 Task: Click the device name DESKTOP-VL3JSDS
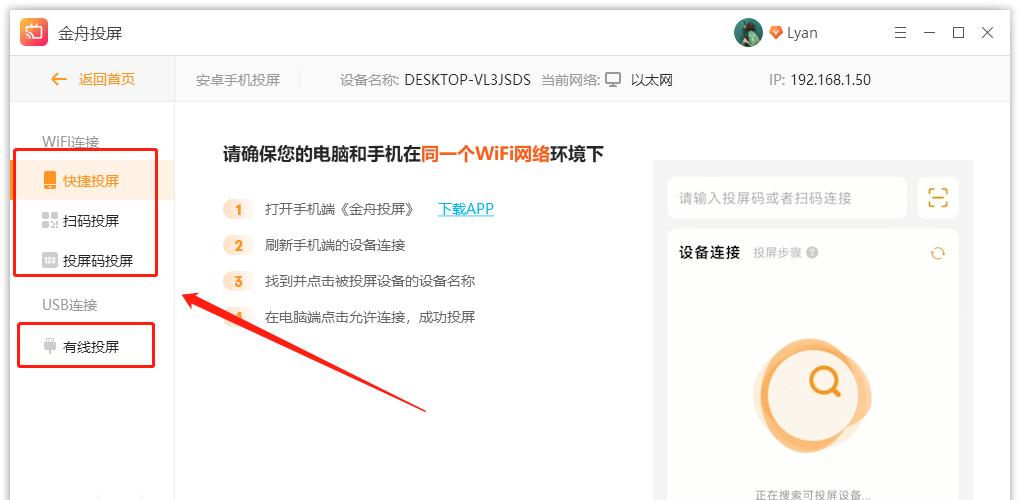pos(468,80)
